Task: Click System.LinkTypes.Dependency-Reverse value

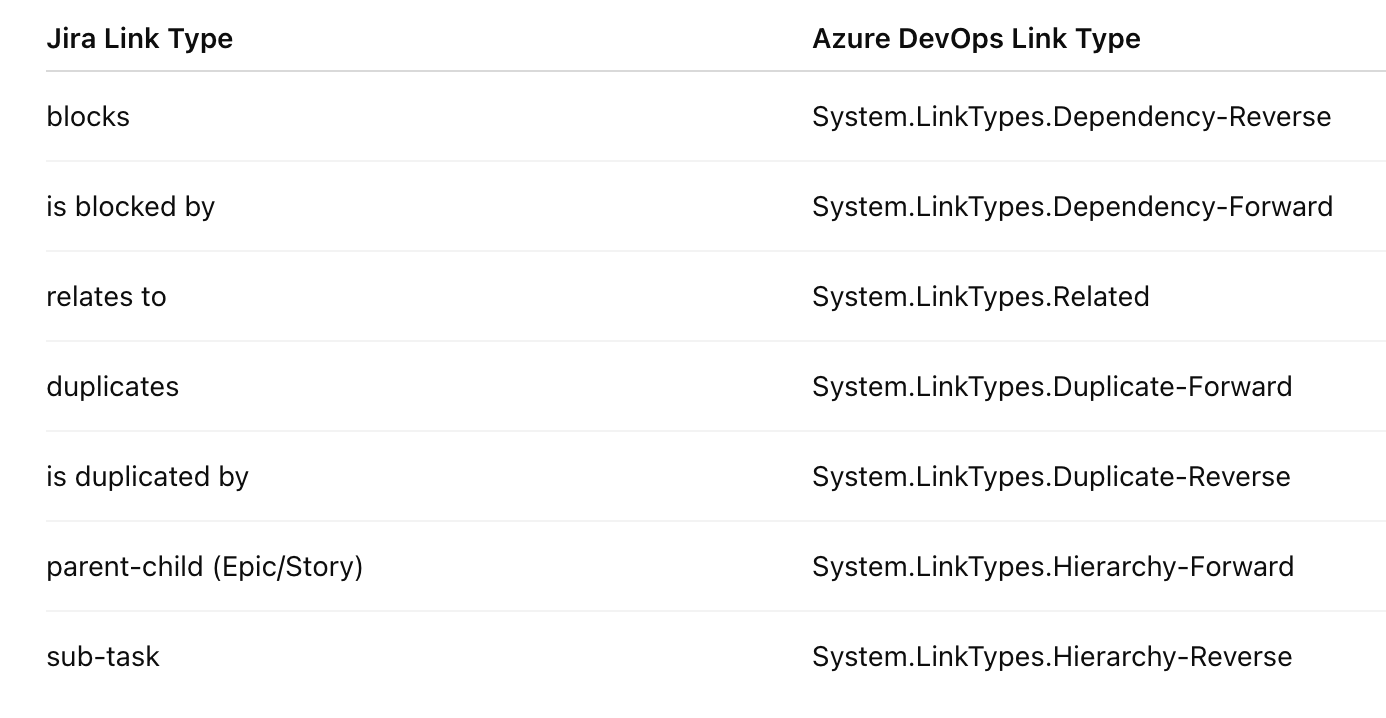Action: pos(1071,117)
